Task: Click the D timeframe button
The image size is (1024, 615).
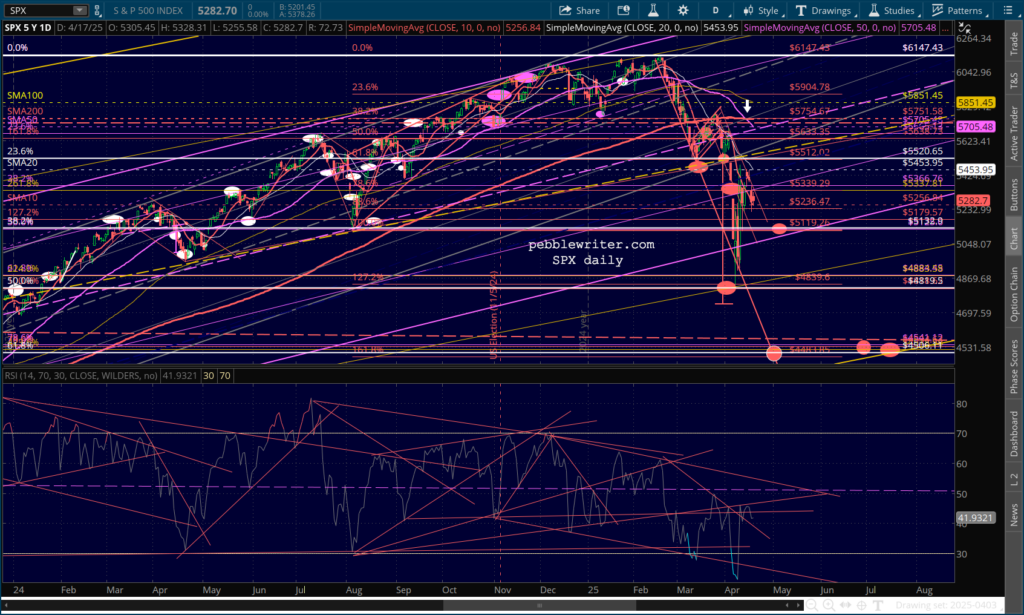Action: [x=718, y=10]
